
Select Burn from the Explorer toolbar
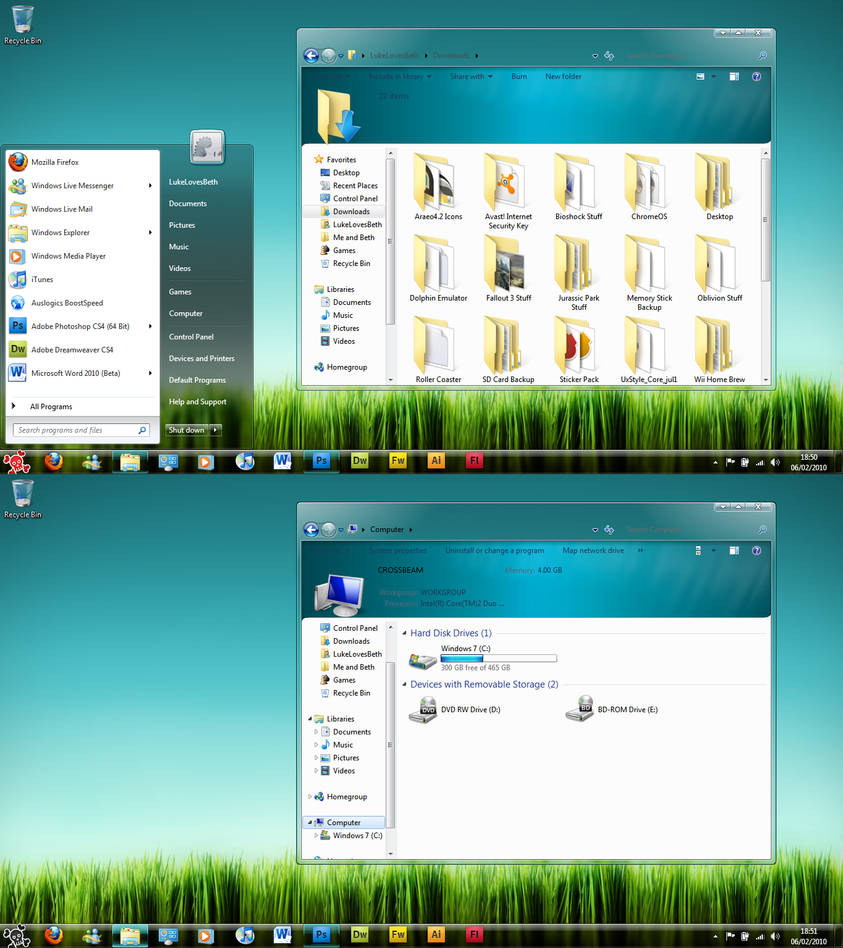519,76
